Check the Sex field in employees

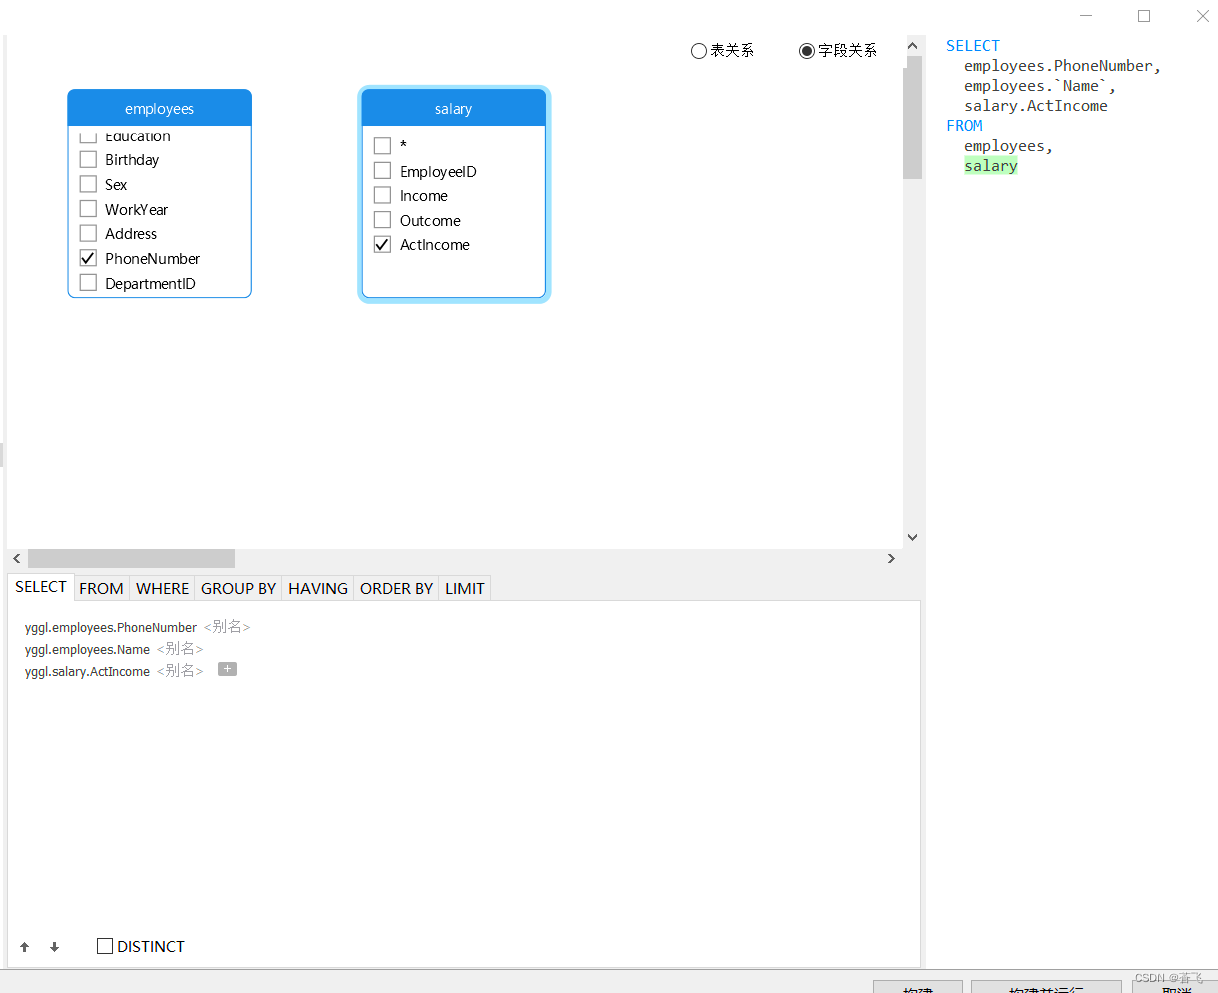[88, 184]
